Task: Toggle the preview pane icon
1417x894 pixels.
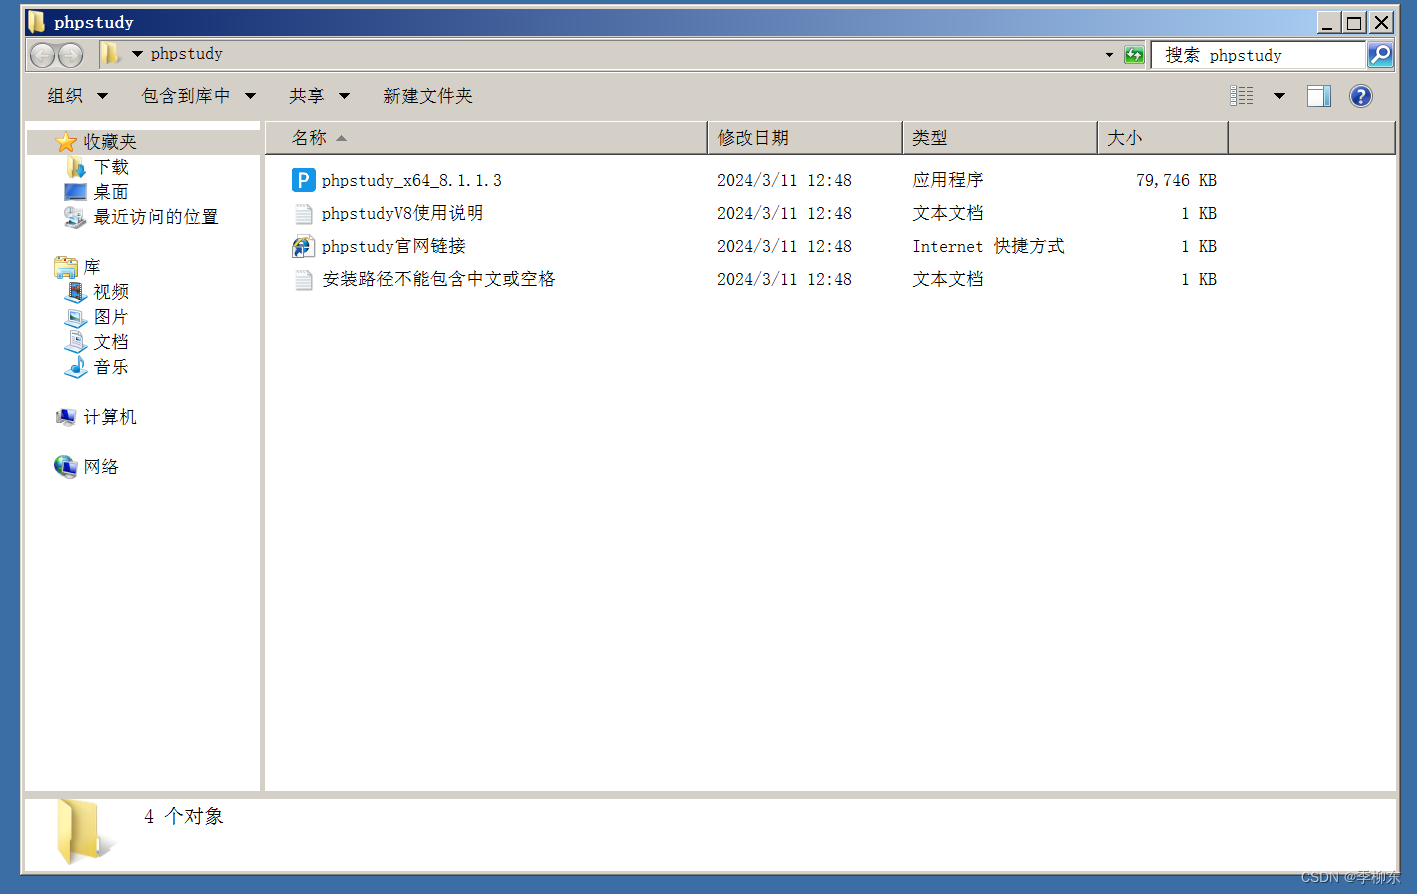Action: 1319,96
